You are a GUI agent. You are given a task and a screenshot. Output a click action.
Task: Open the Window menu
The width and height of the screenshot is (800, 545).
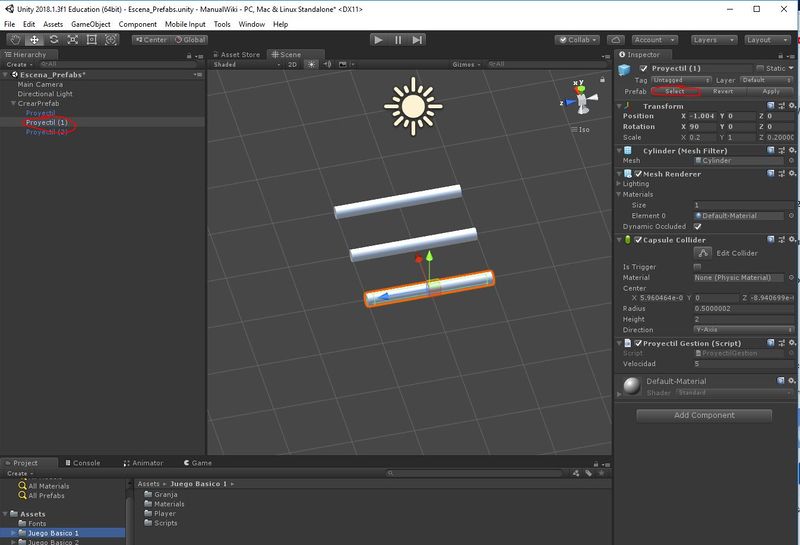[x=252, y=24]
